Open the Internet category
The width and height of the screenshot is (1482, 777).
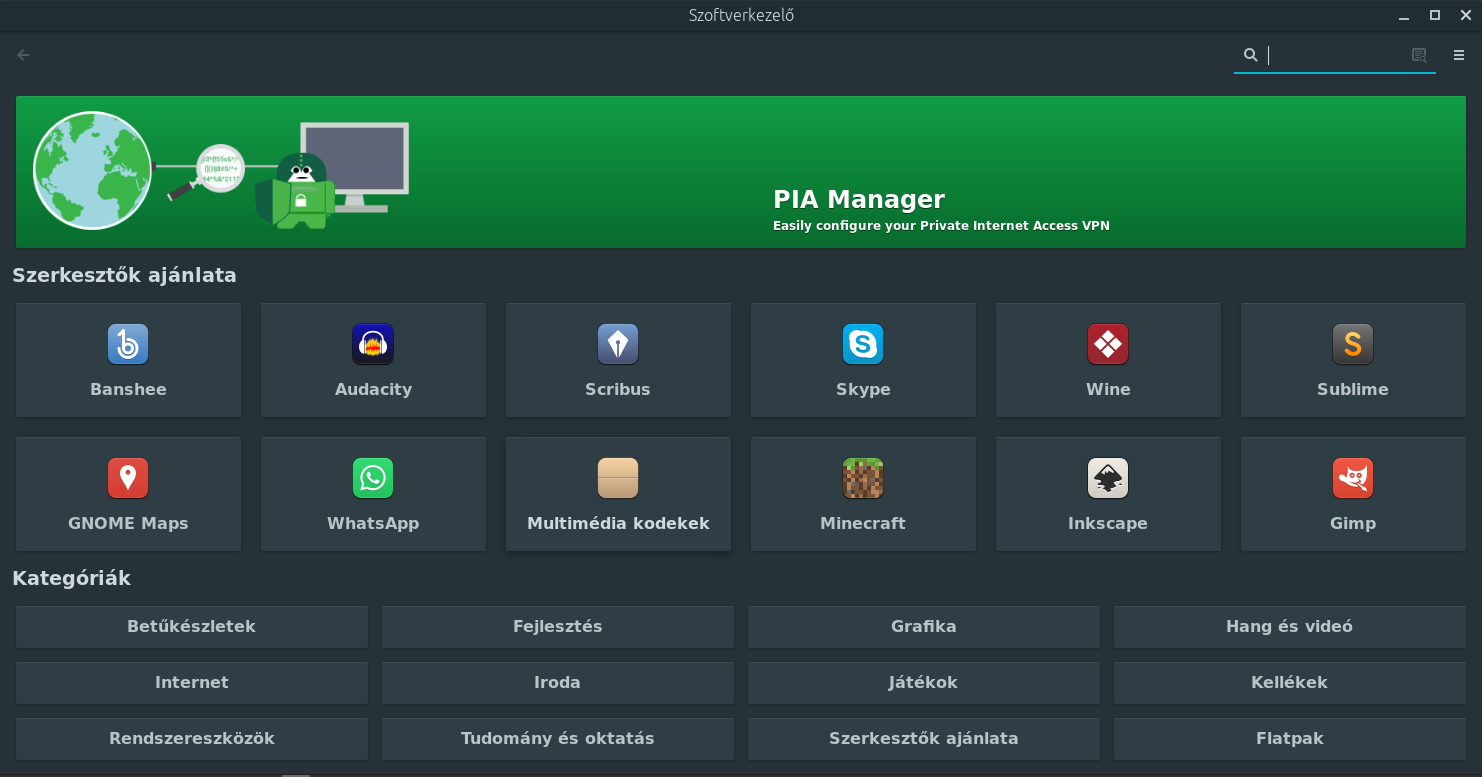[x=192, y=682]
